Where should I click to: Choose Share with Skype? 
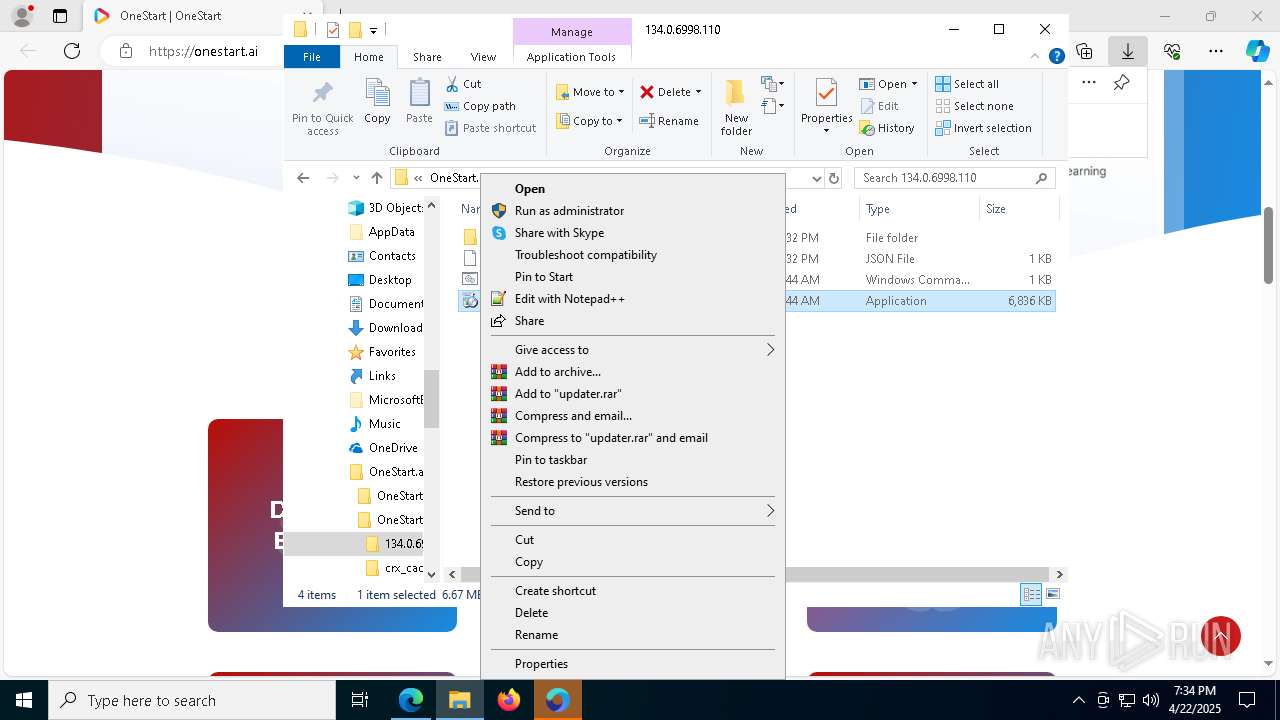[x=632, y=233]
